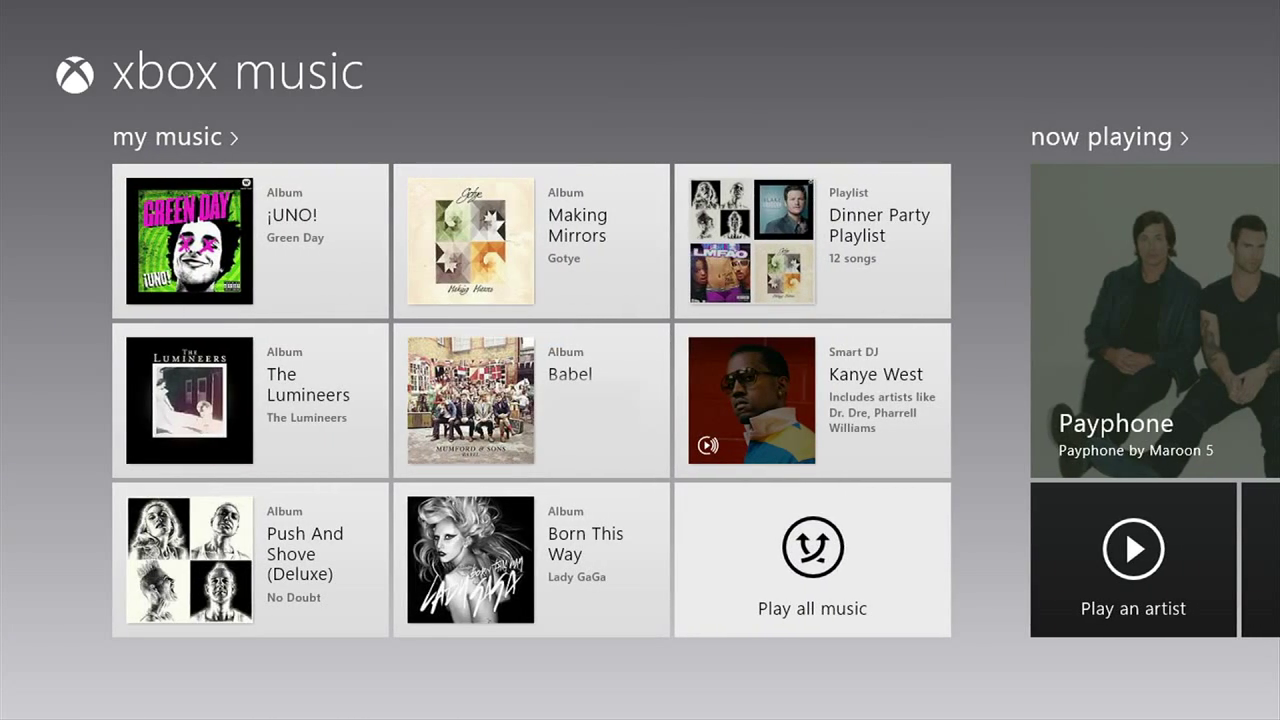The height and width of the screenshot is (720, 1280).
Task: Click the Play all music label
Action: tap(812, 608)
